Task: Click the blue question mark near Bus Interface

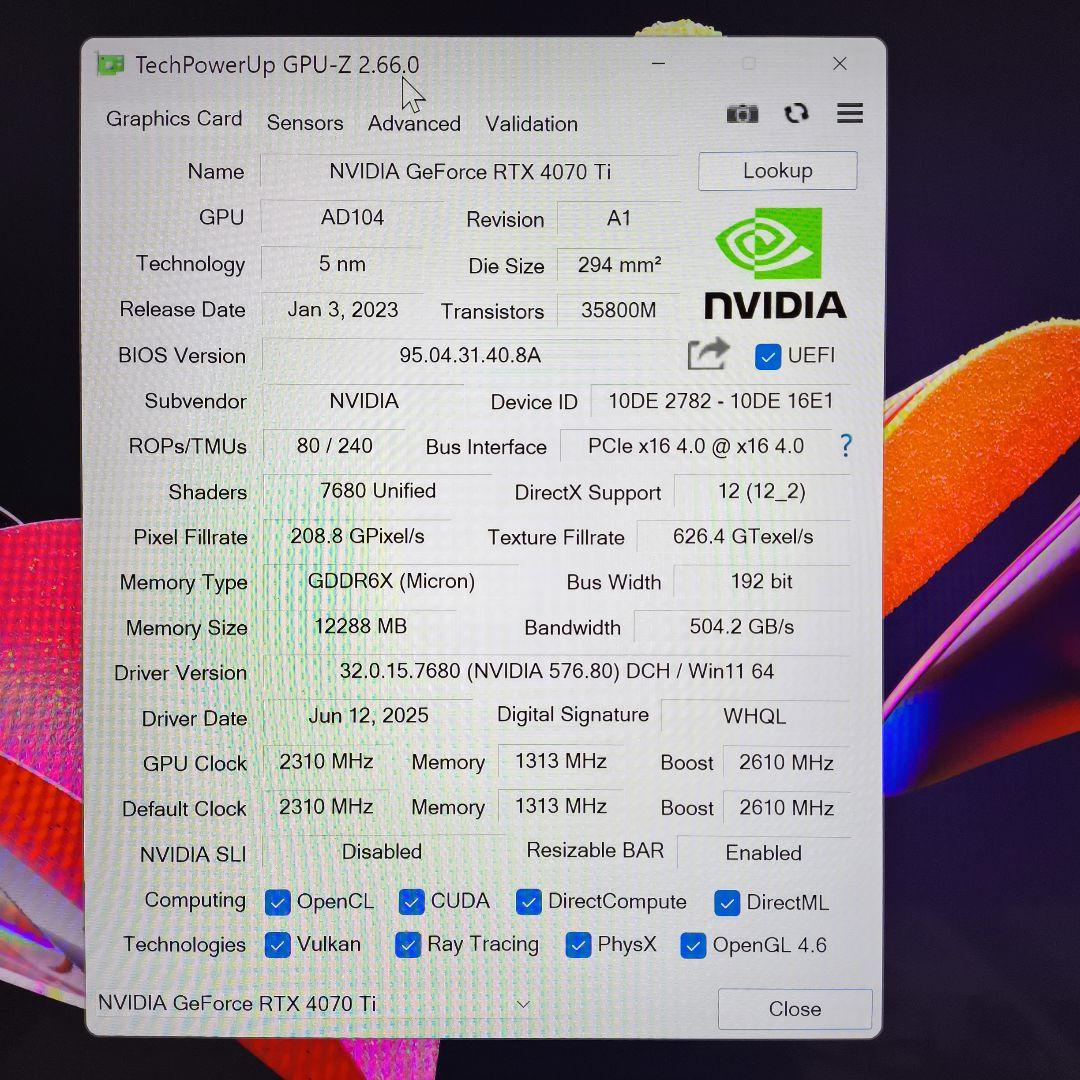Action: 845,446
